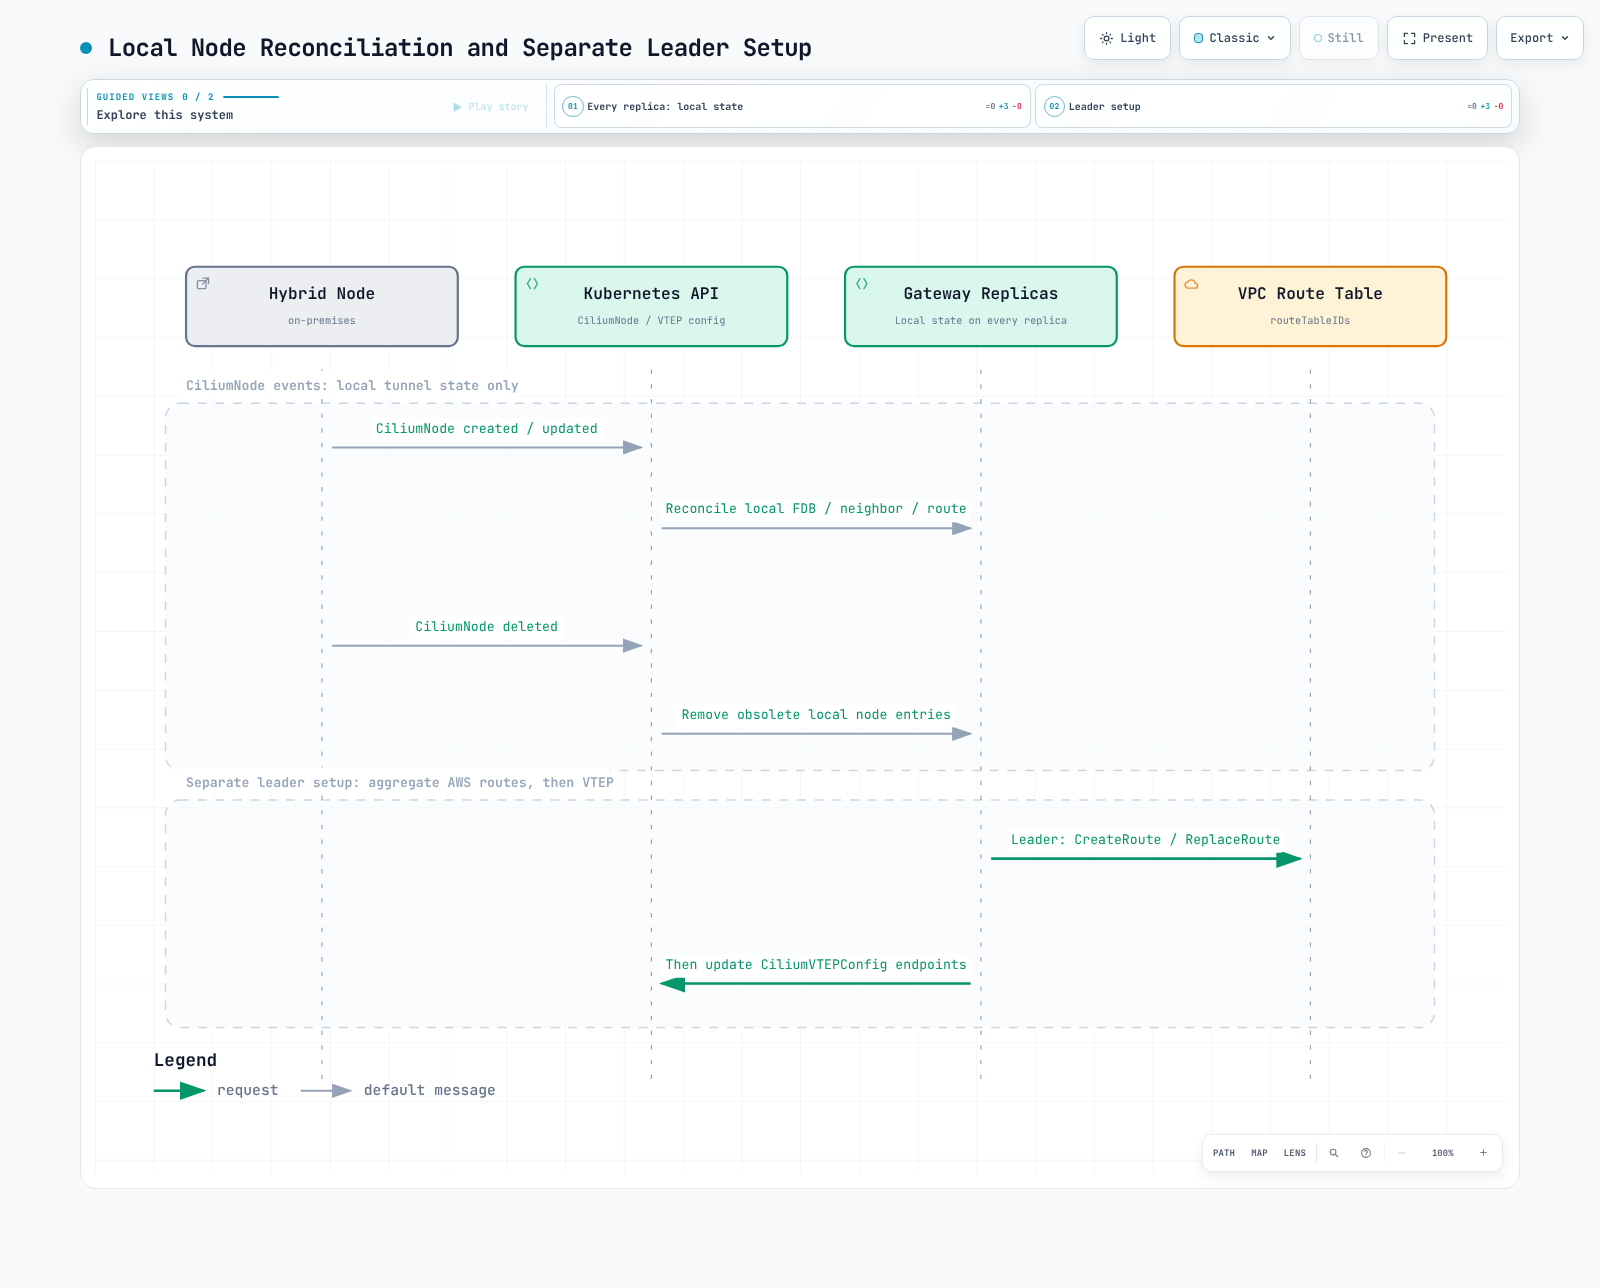
Task: Click 'Leader: CreateRoute / ReplaceRoute' label
Action: (x=1145, y=839)
